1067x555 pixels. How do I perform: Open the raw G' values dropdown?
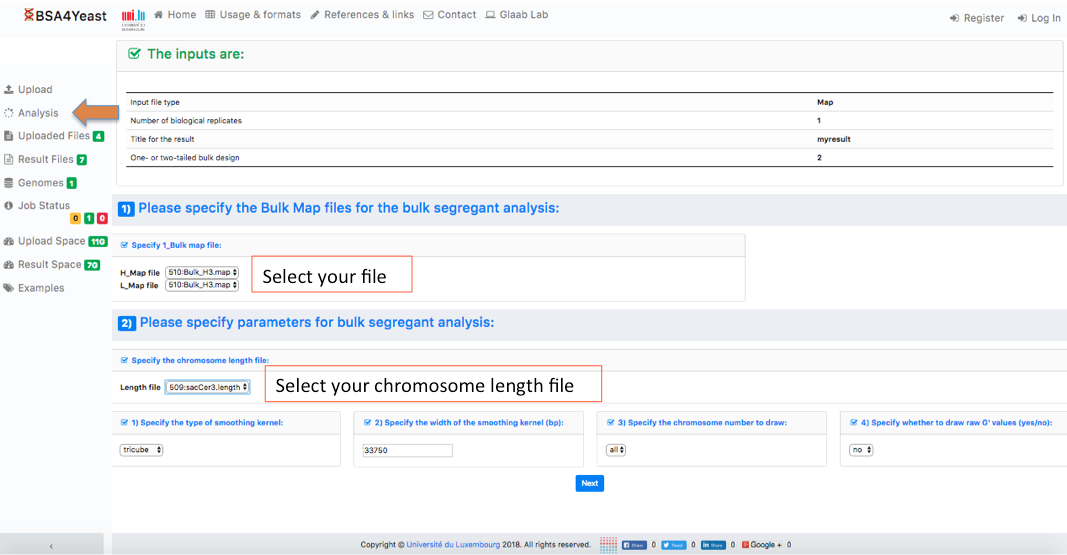coord(861,450)
